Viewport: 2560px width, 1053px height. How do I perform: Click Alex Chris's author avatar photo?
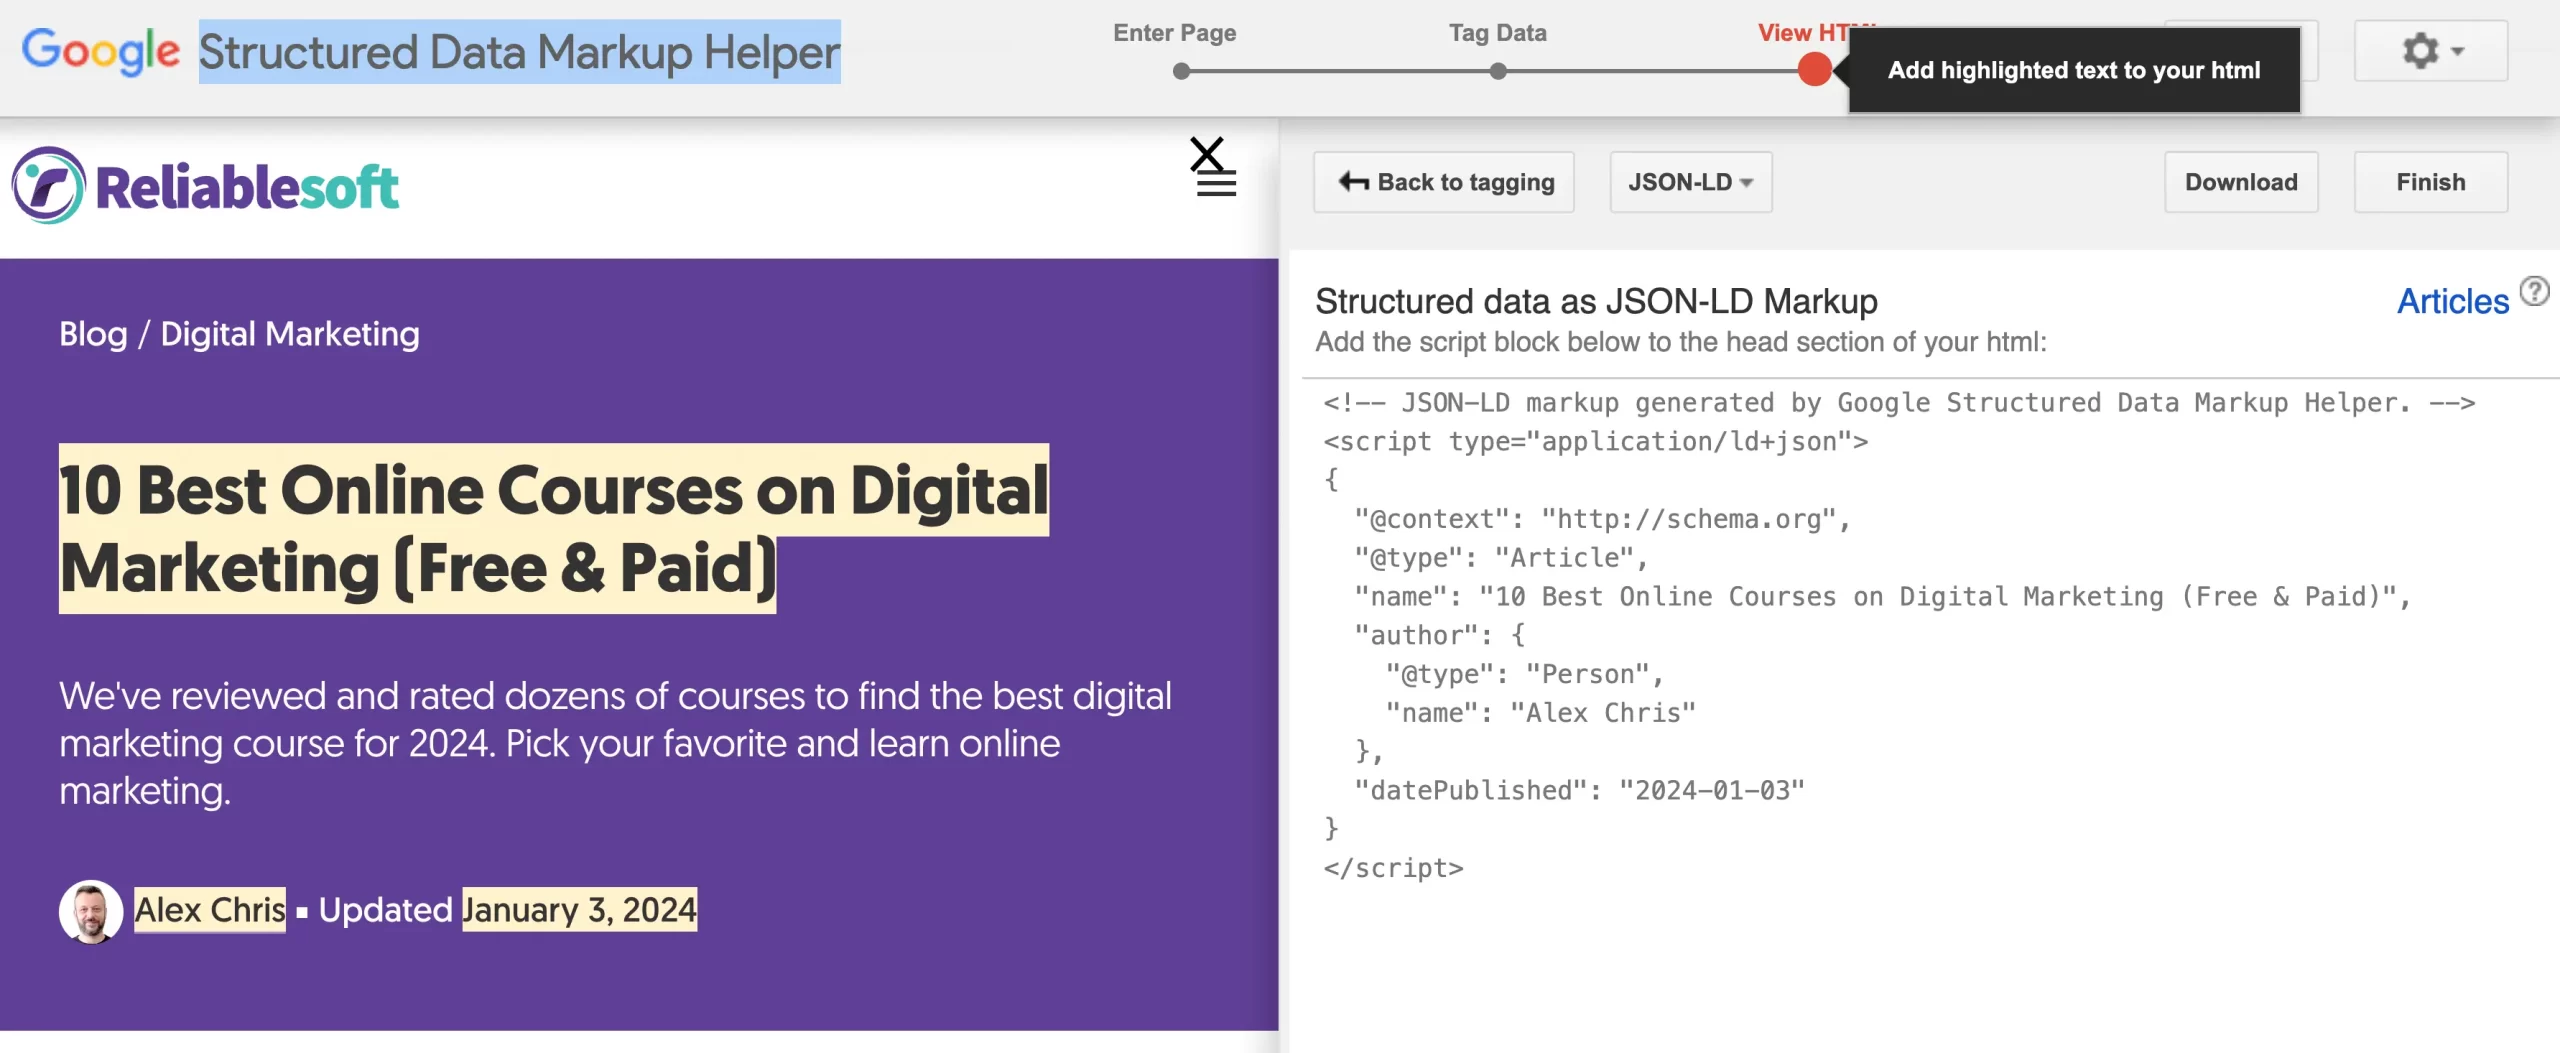tap(91, 911)
